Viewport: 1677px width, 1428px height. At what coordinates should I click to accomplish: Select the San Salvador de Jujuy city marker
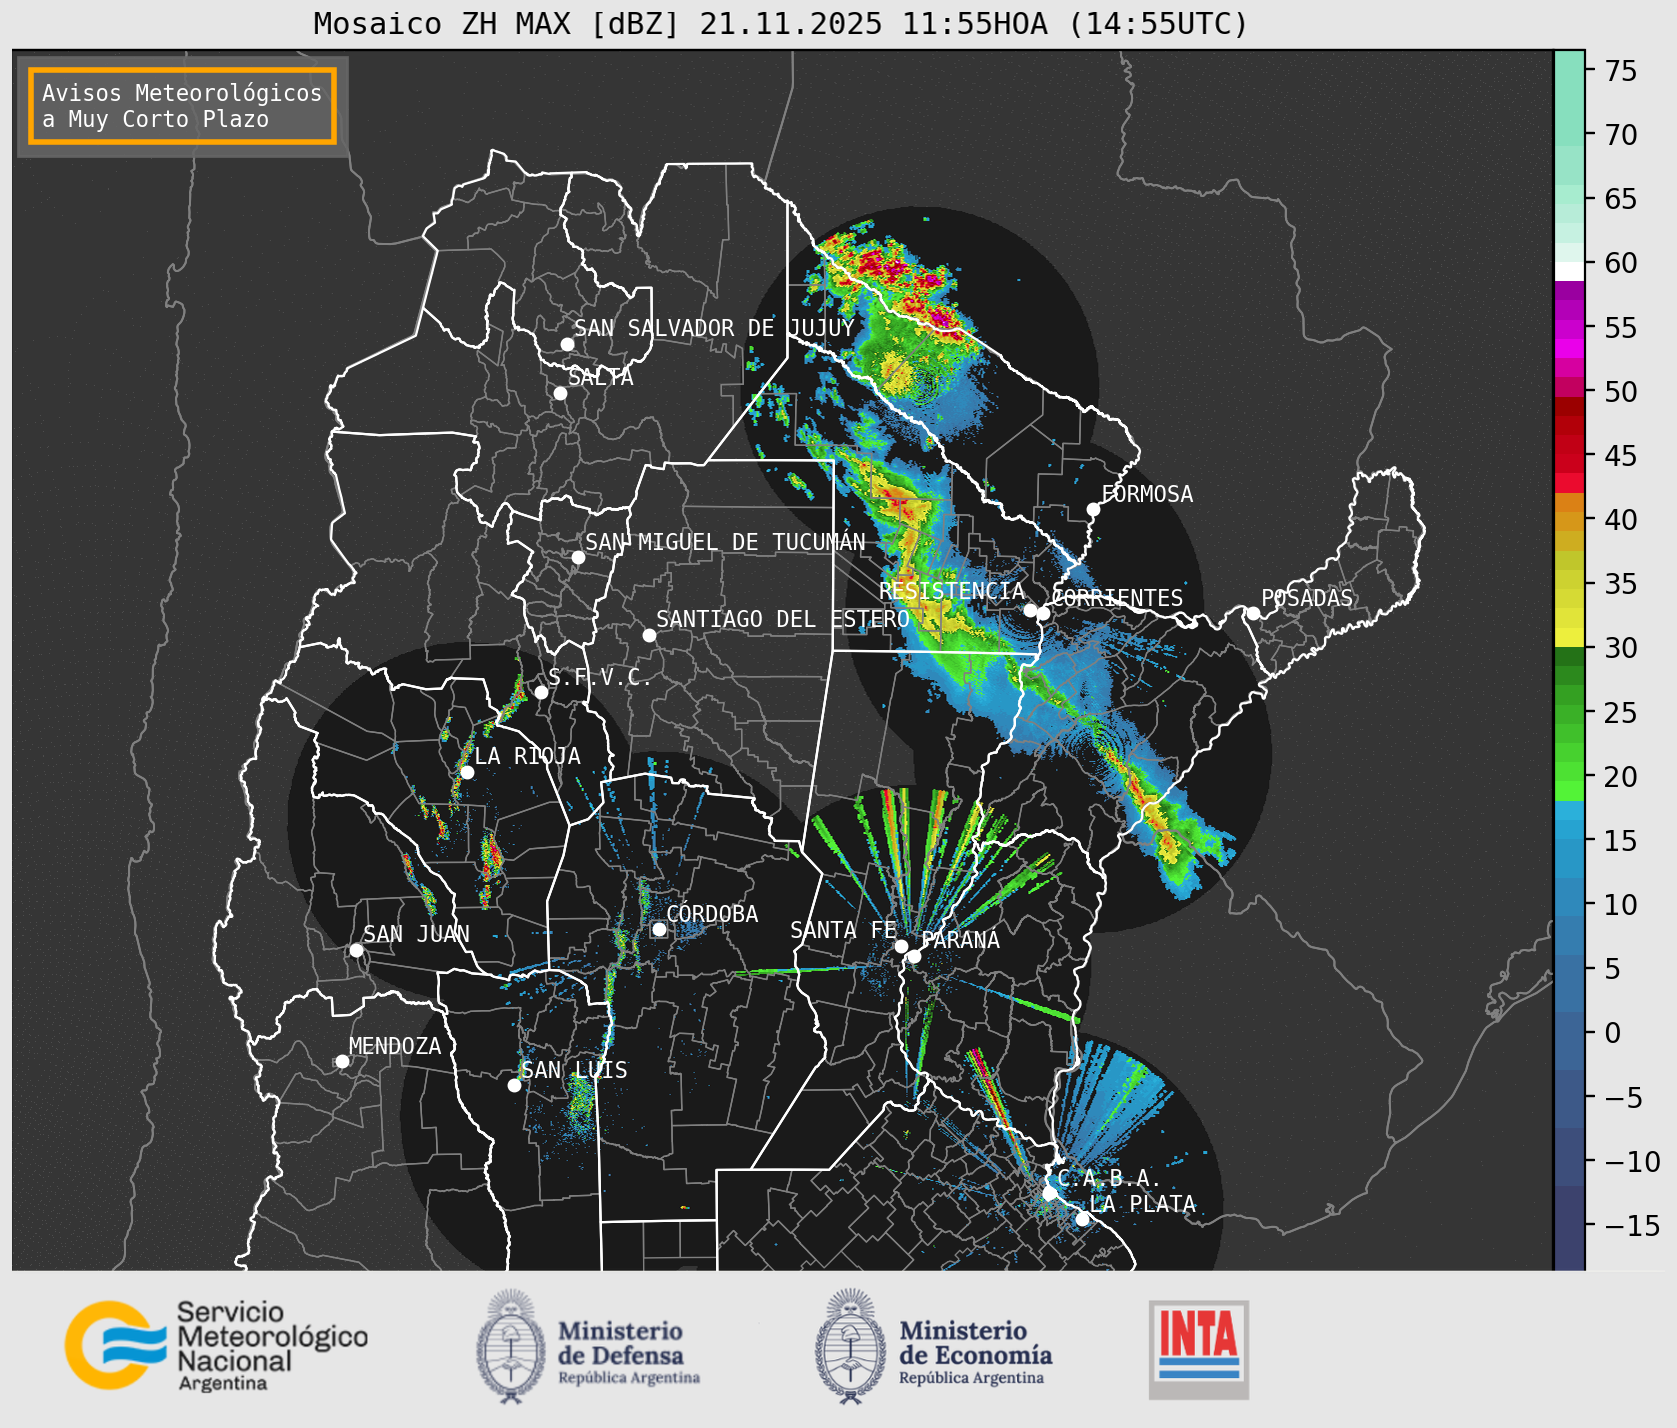point(567,344)
